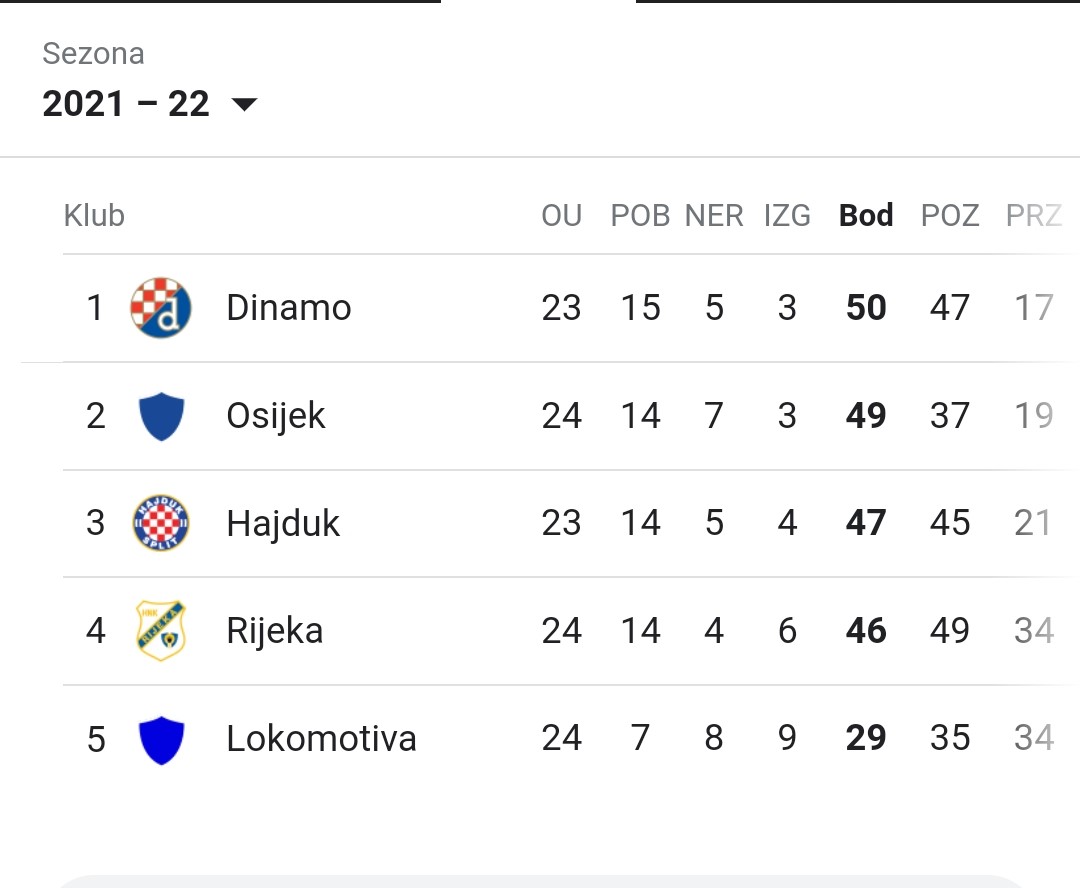Click the Hajduk Split crest icon
Image resolution: width=1080 pixels, height=888 pixels.
tap(160, 523)
